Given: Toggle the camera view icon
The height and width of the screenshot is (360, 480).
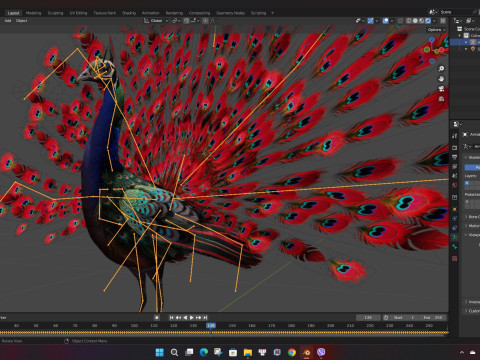Looking at the screenshot, I should click(x=441, y=89).
